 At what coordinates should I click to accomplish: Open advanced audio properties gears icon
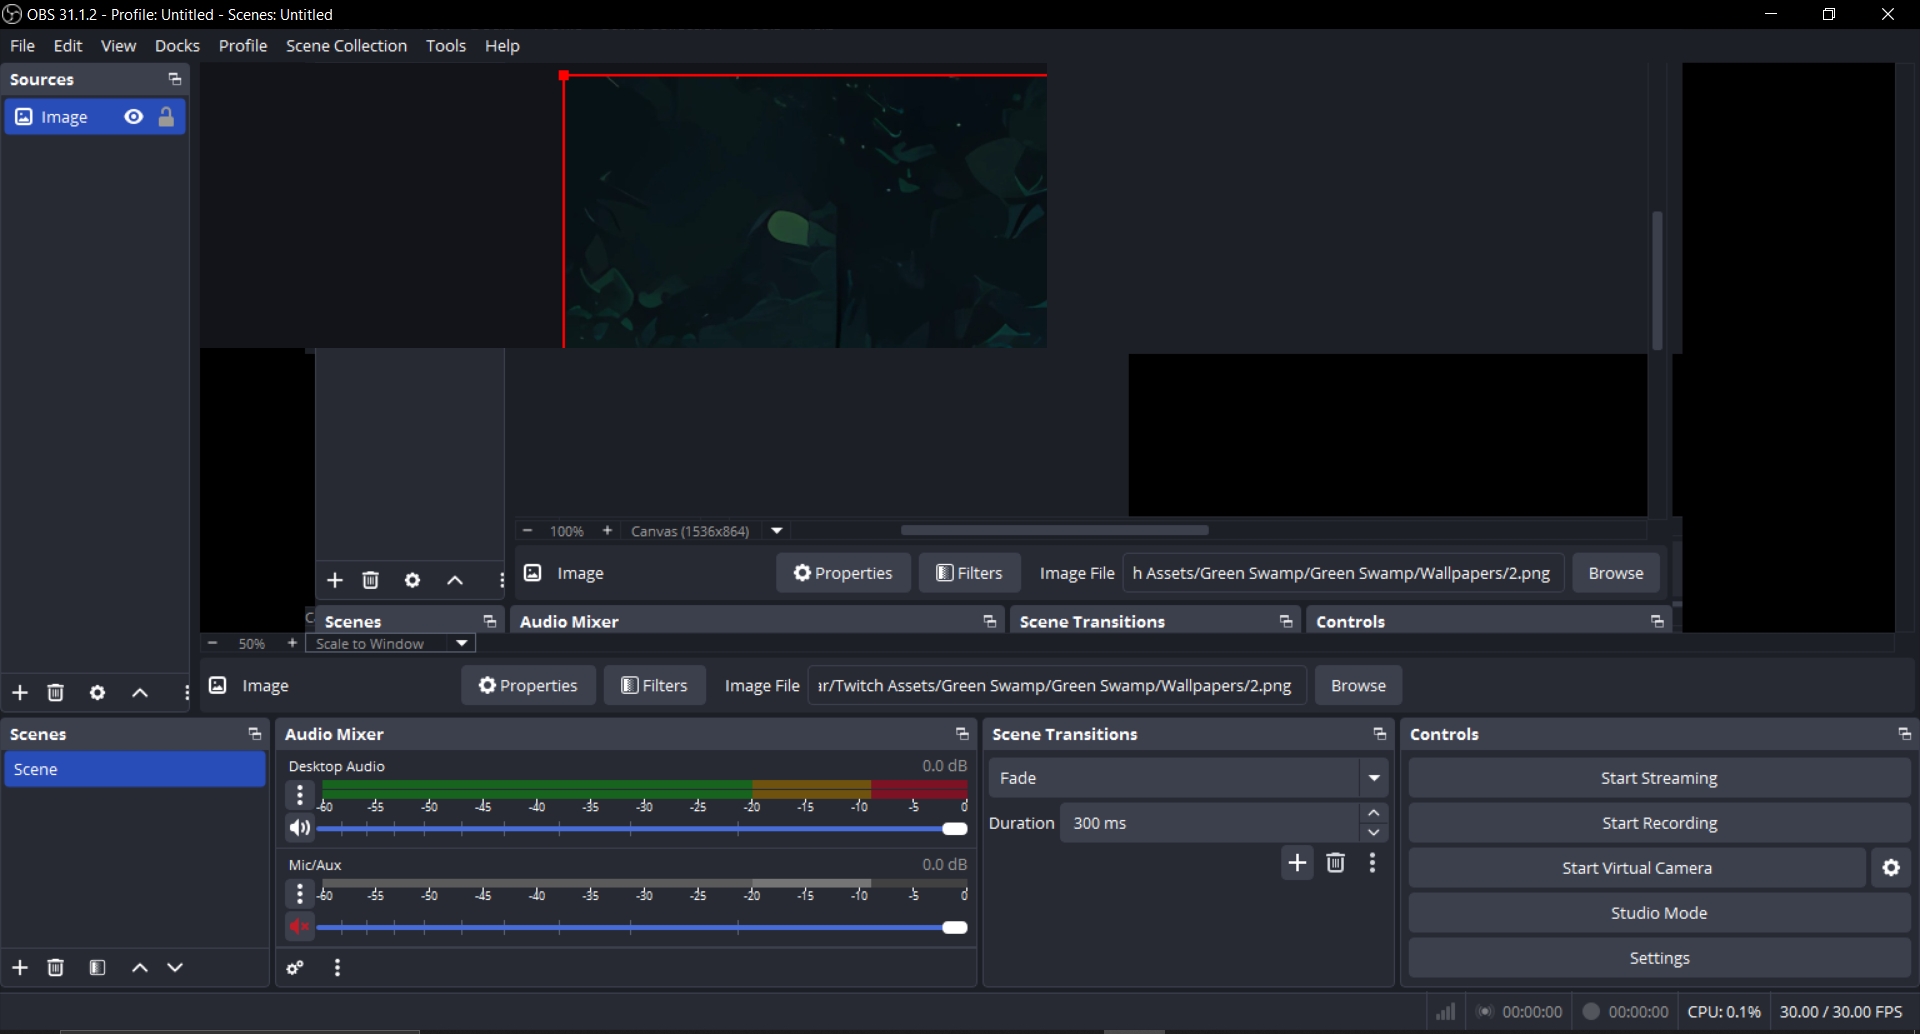point(295,968)
